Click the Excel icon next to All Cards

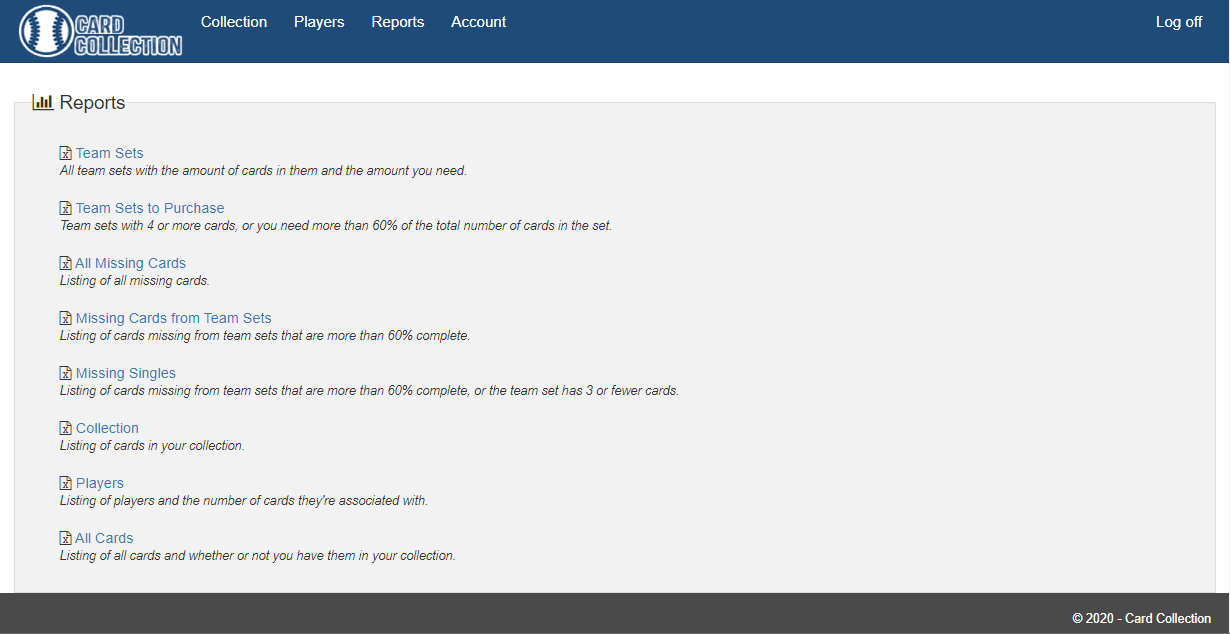[x=66, y=538]
